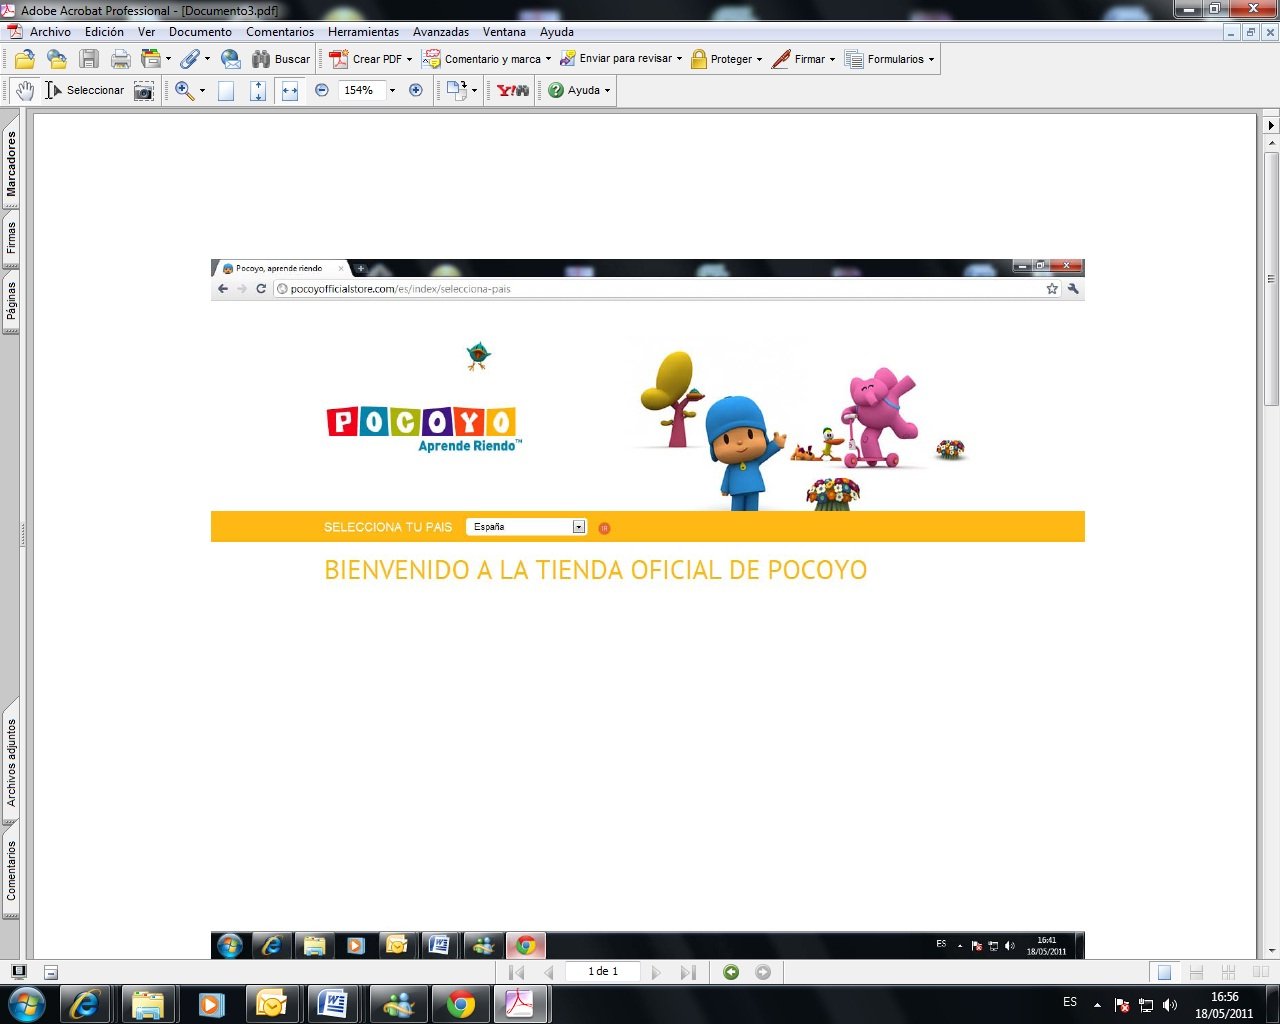This screenshot has width=1280, height=1024.
Task: Go to previous page arrow
Action: click(548, 972)
